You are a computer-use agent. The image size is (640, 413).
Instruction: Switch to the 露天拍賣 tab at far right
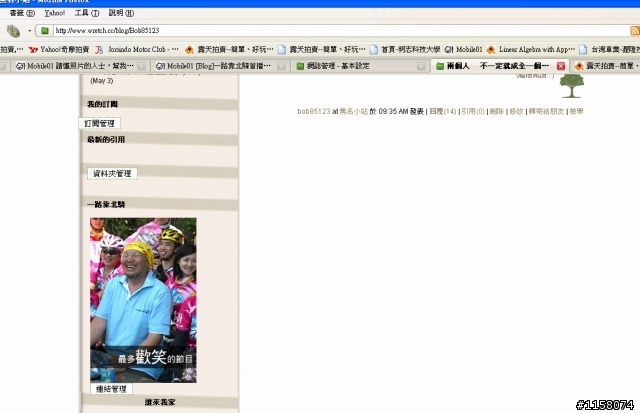coord(606,66)
